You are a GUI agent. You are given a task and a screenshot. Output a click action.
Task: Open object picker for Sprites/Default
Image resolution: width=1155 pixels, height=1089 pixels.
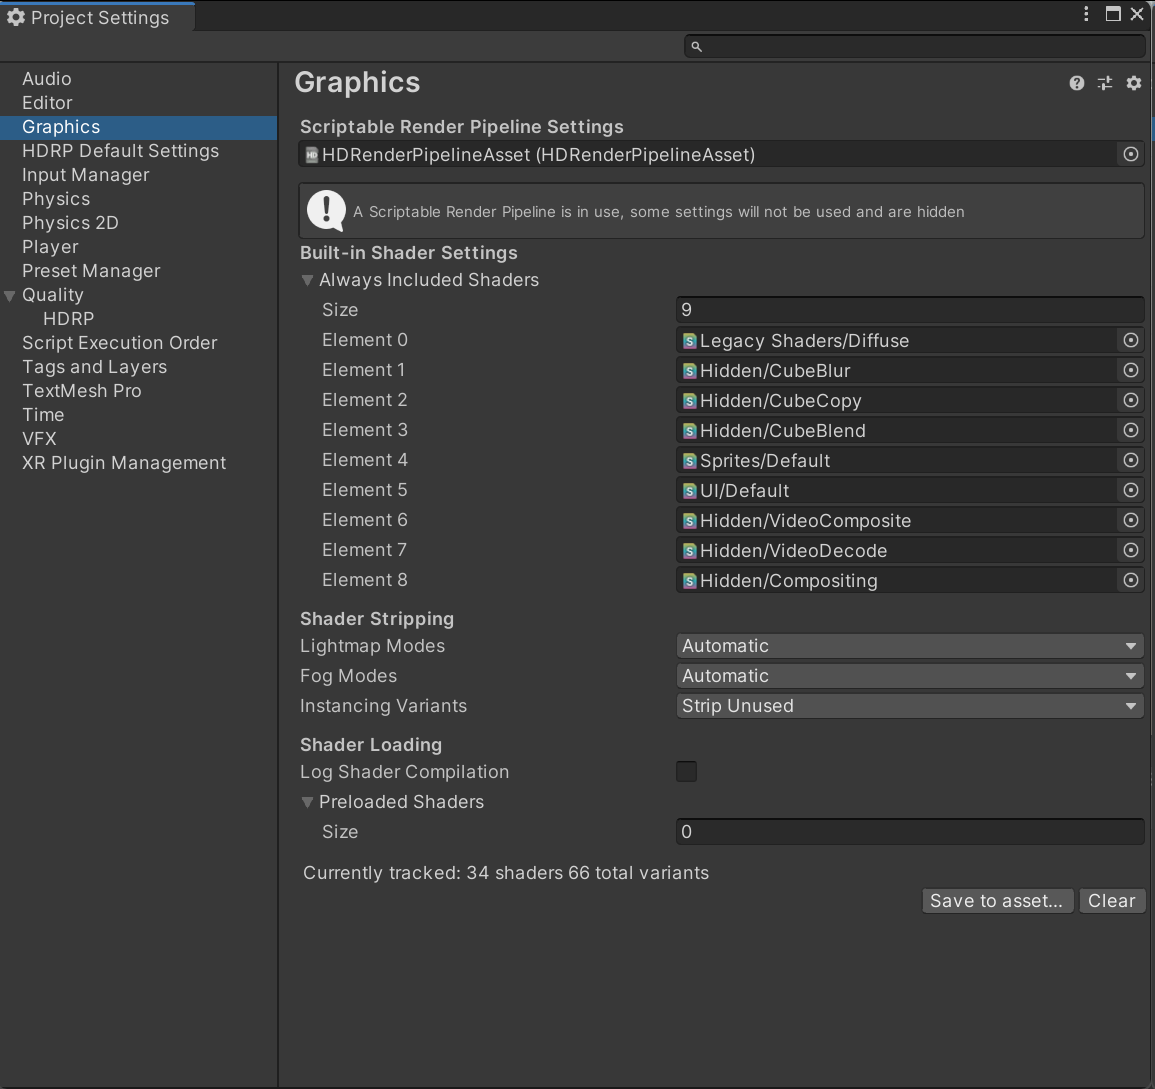[1131, 461]
